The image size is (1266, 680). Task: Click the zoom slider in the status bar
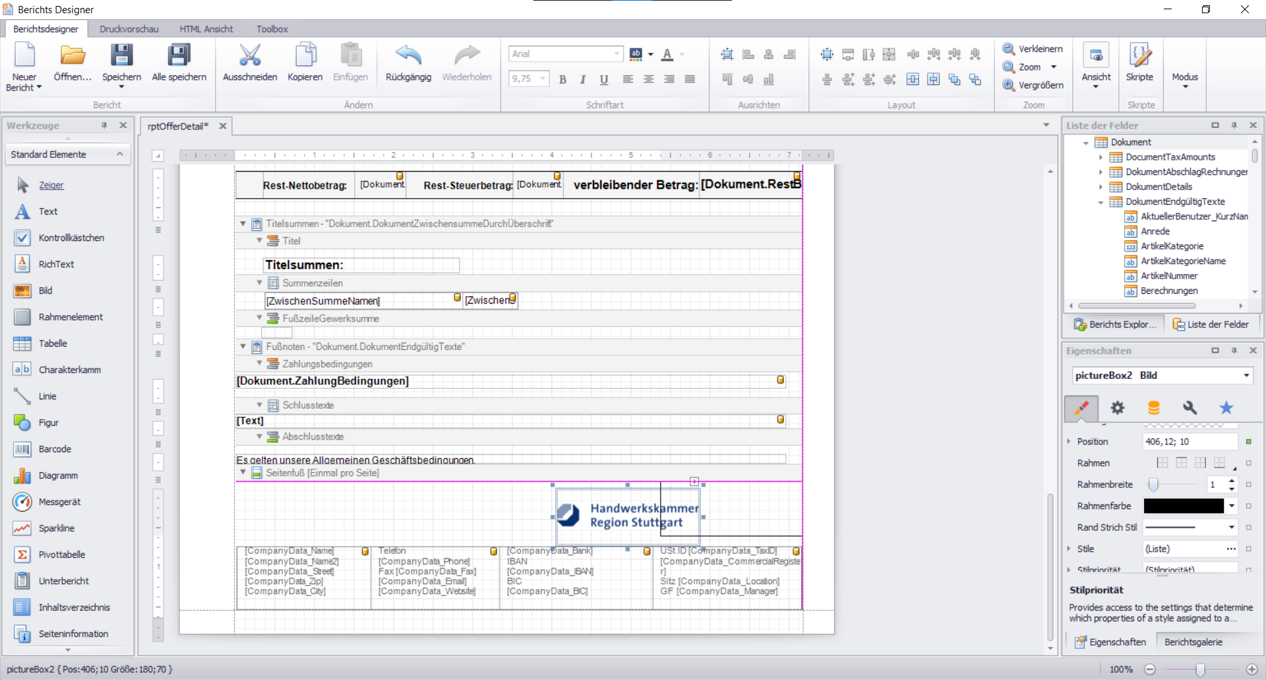coord(1200,669)
